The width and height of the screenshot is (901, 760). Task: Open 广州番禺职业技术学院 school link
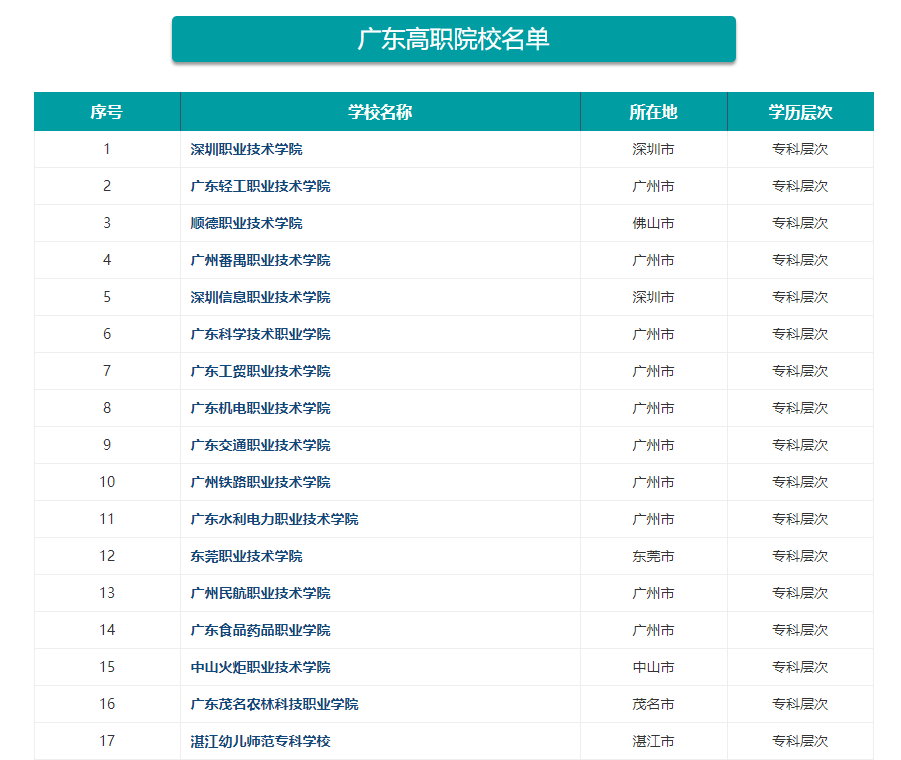[260, 260]
